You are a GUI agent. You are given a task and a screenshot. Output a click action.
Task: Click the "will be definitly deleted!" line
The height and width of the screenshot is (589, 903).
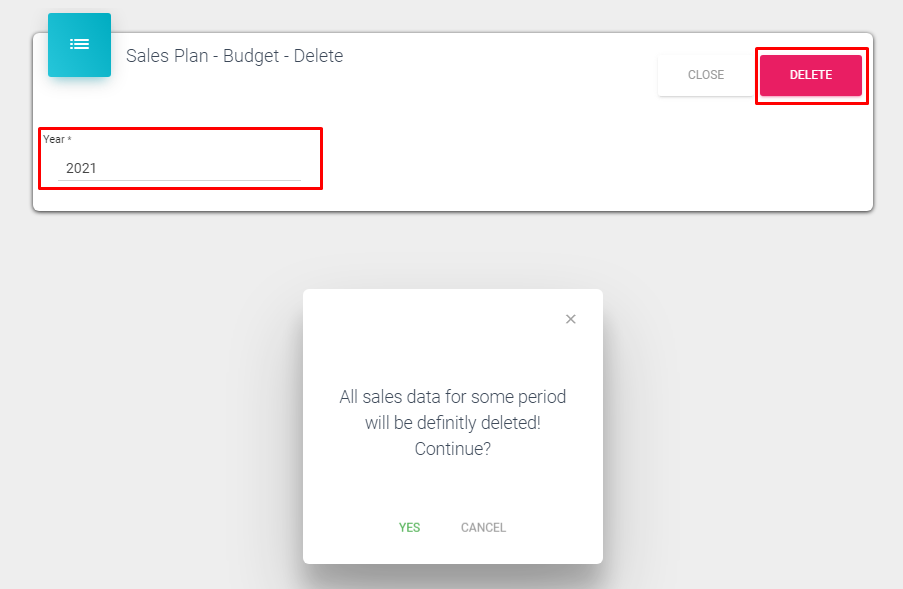point(452,423)
